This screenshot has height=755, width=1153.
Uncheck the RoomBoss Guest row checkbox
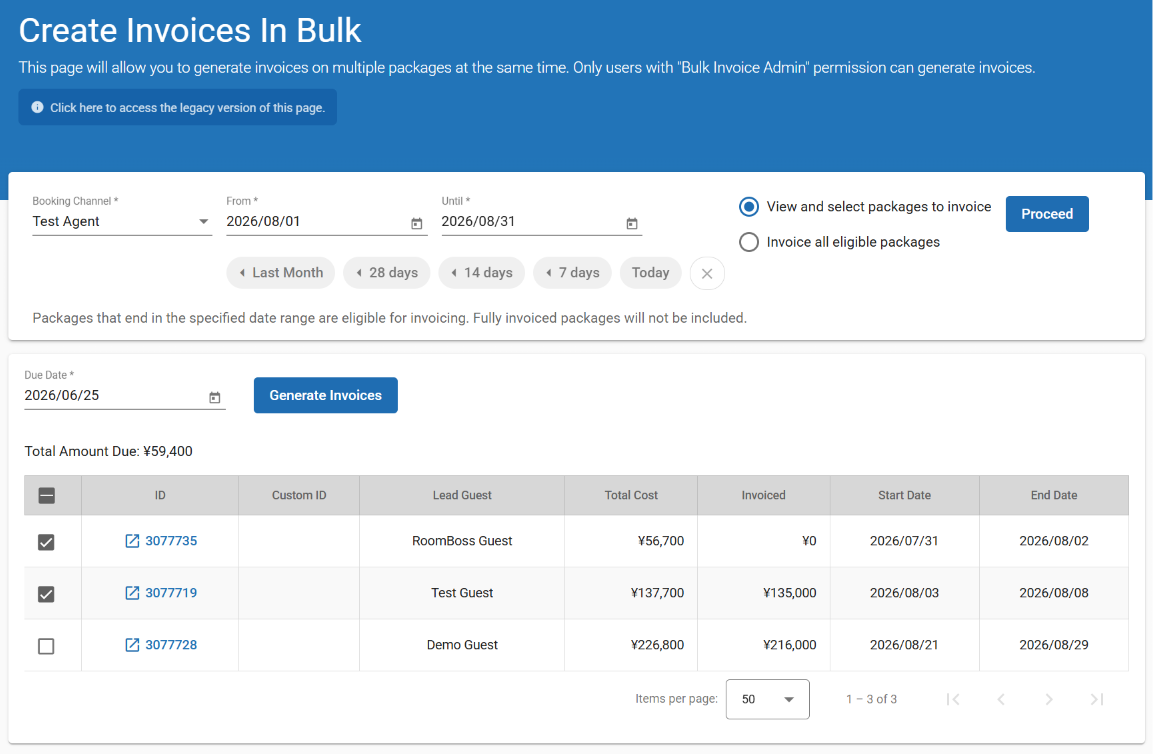pos(46,542)
